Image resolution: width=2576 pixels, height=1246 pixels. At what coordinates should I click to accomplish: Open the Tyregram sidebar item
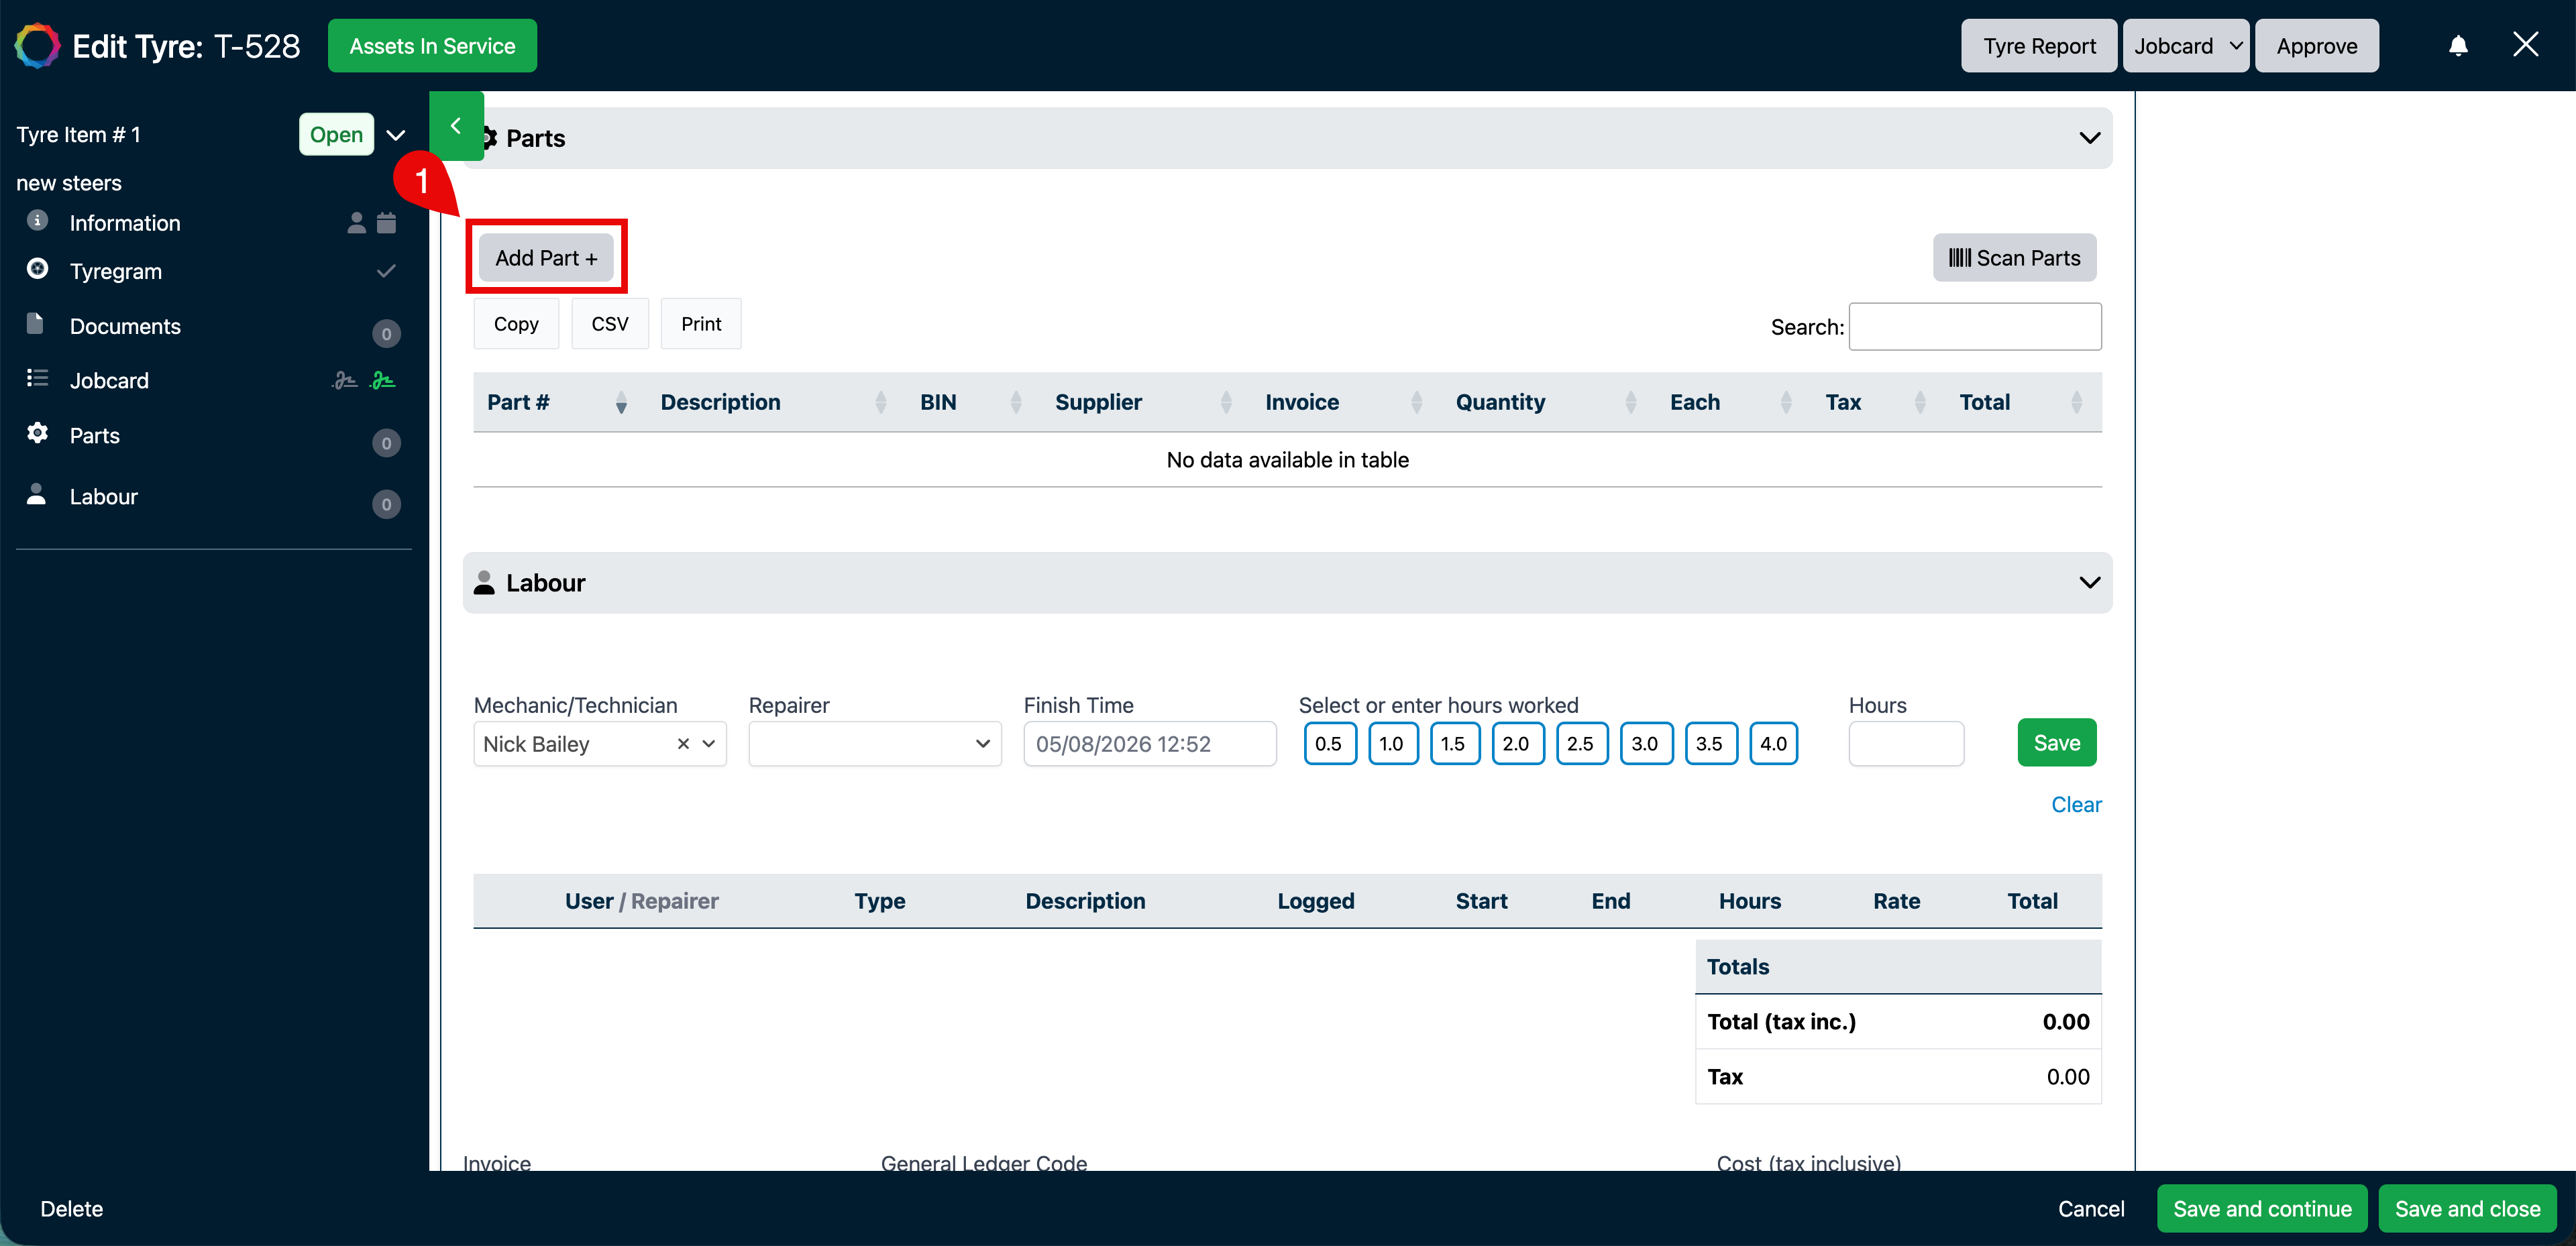116,271
